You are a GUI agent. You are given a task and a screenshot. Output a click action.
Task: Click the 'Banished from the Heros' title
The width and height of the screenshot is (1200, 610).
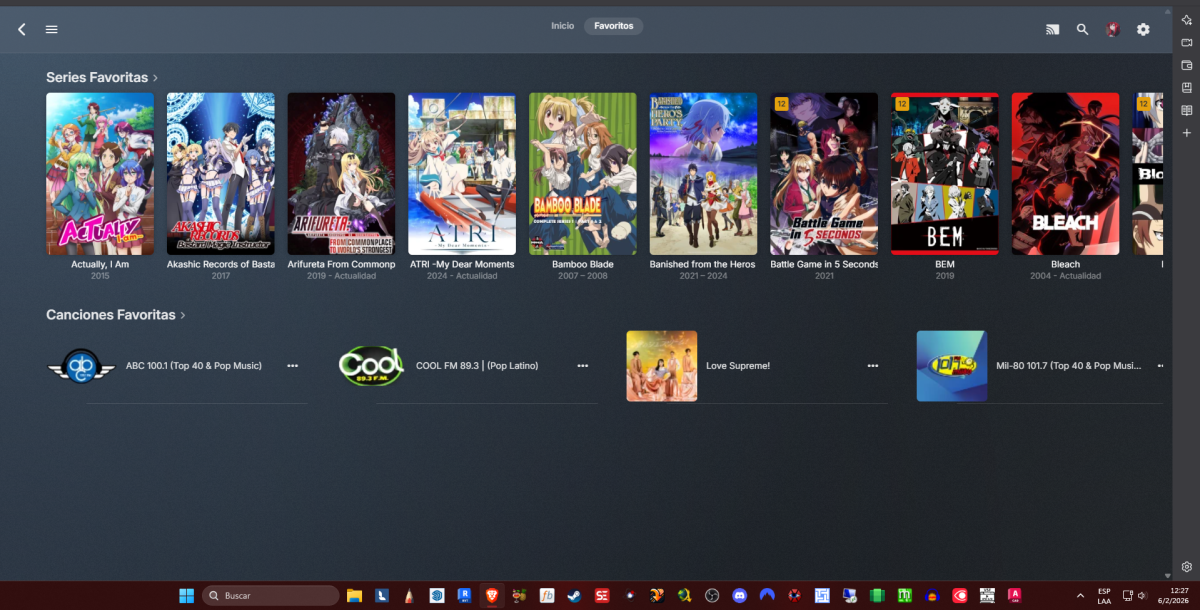(703, 265)
